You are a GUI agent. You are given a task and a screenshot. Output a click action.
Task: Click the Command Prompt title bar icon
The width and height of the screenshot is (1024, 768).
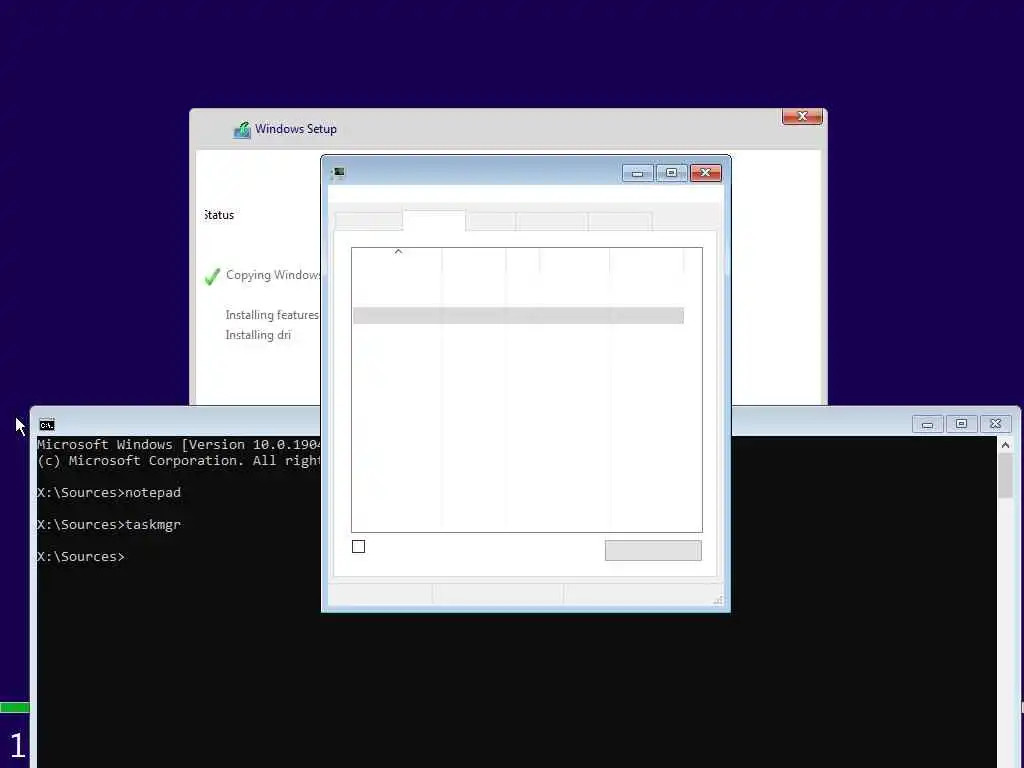47,425
